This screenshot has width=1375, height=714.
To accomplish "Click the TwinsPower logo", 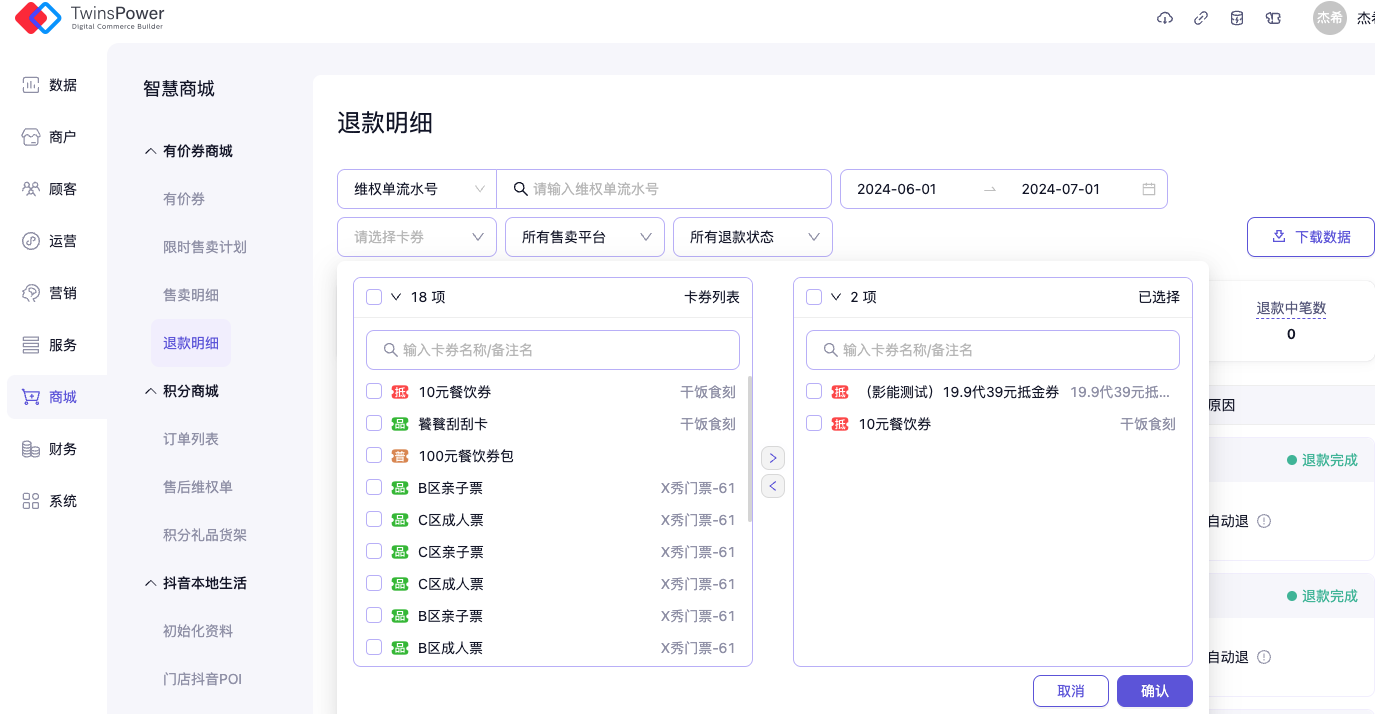I will click(x=90, y=18).
